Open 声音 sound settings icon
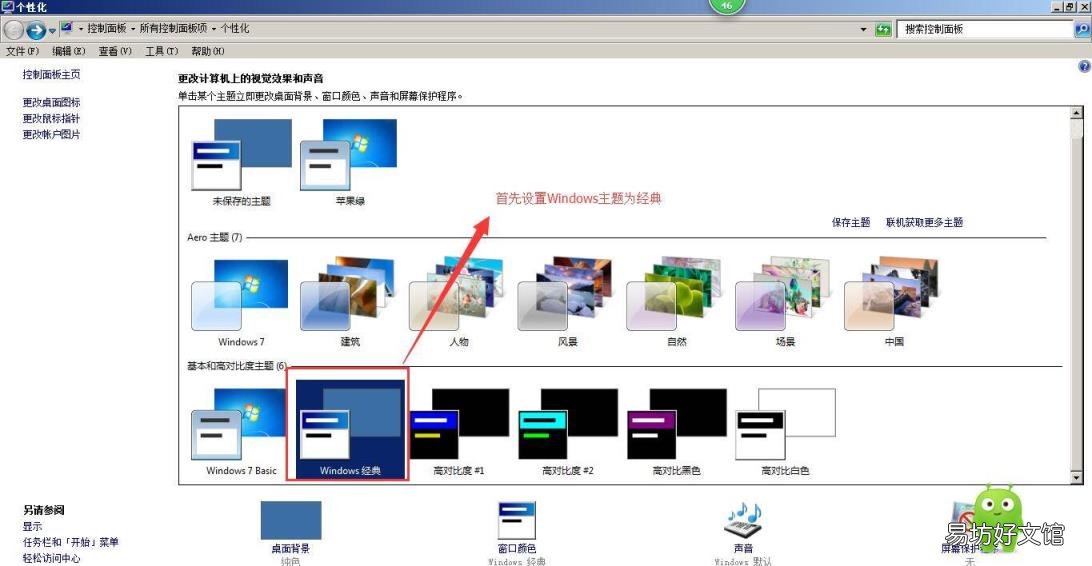Viewport: 1092px width, 566px height. coord(744,519)
